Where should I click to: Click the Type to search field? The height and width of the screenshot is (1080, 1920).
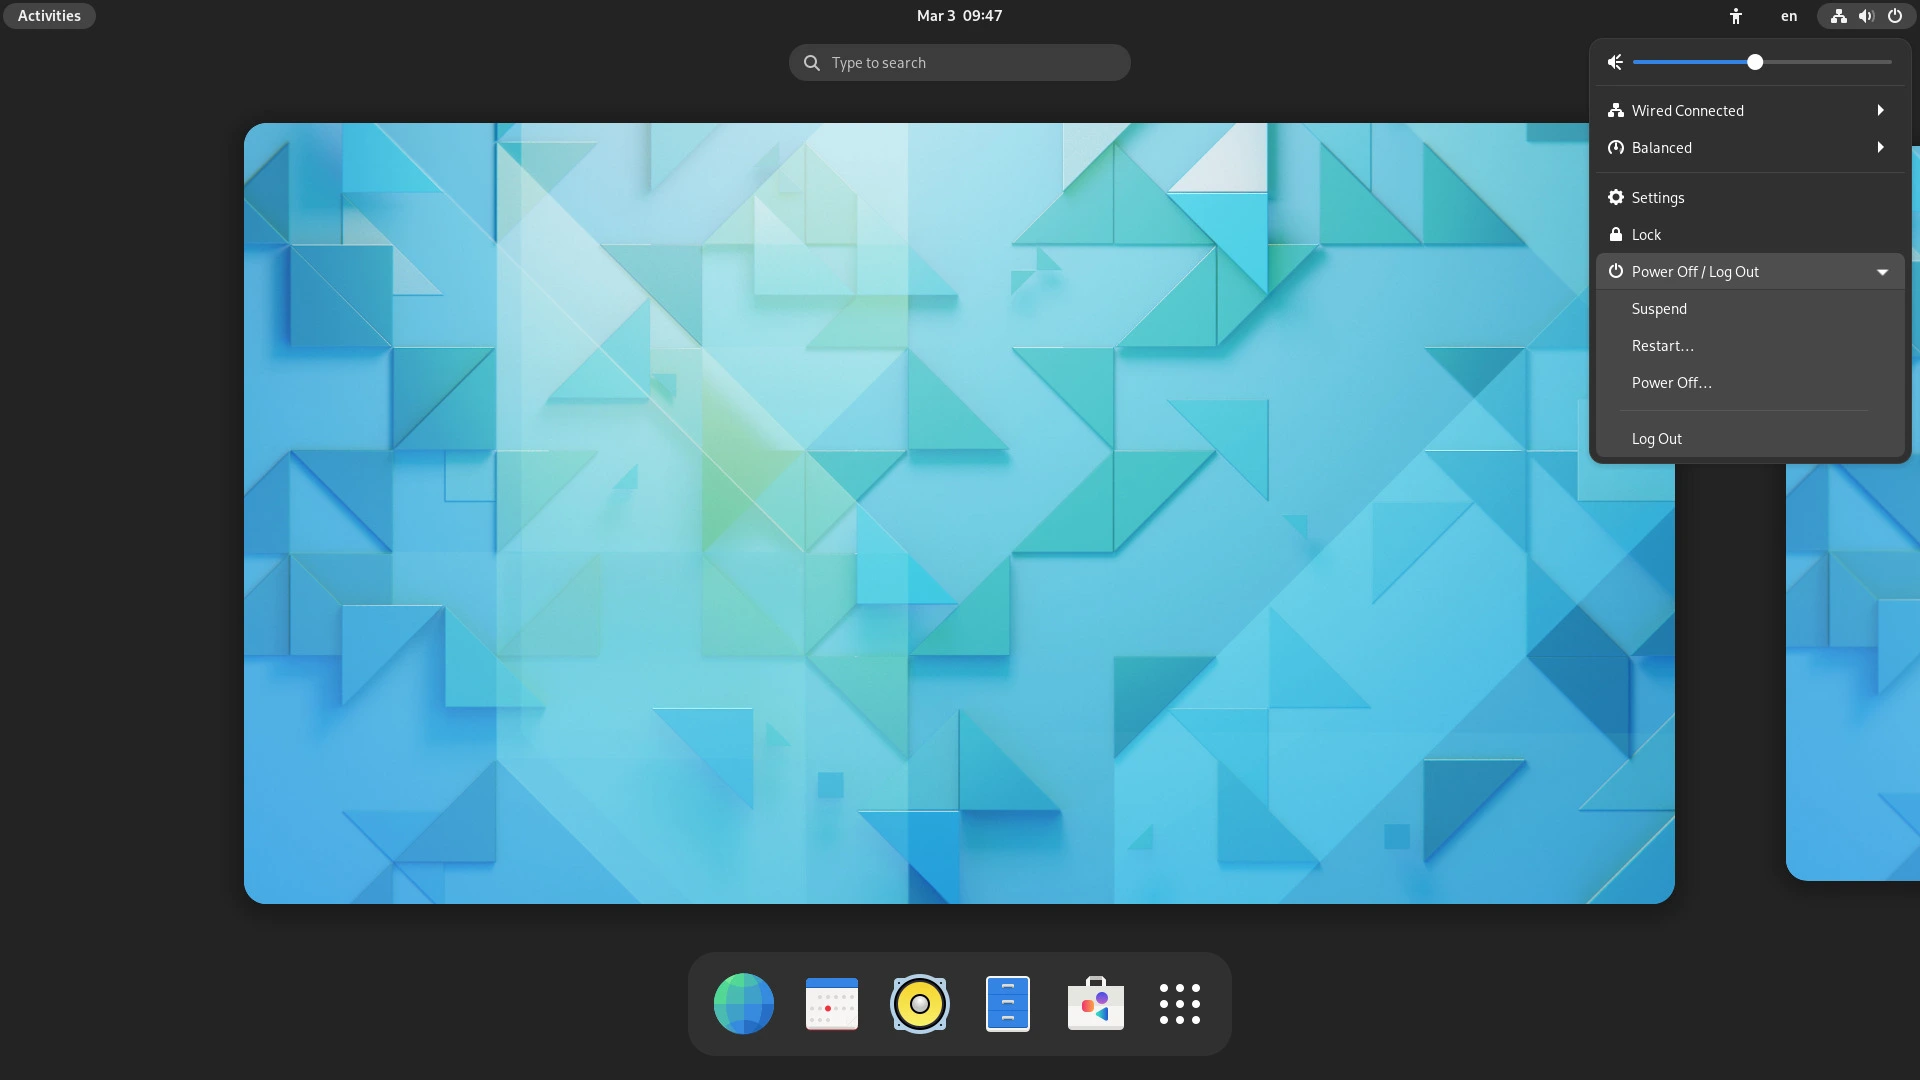[958, 62]
